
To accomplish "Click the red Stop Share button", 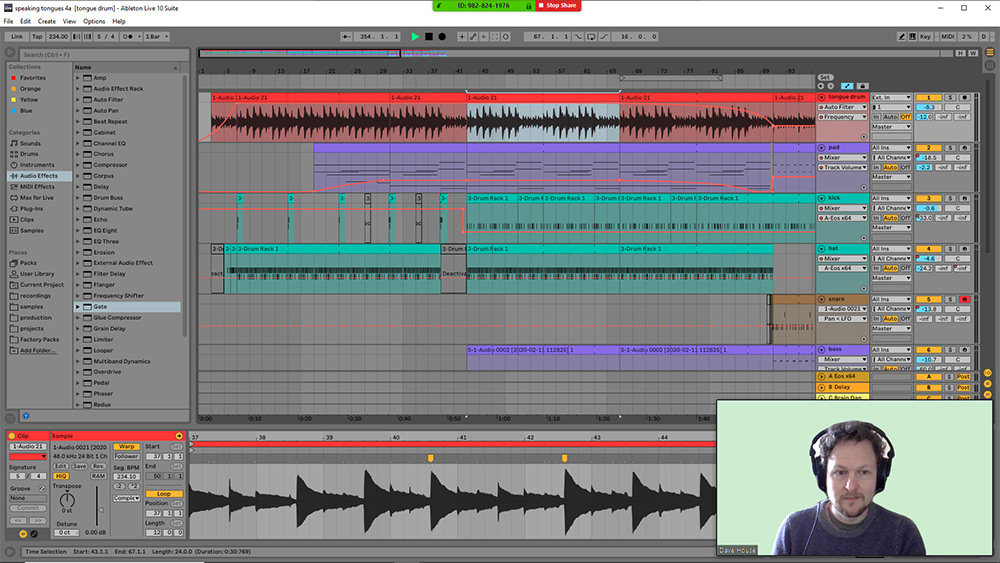I will click(557, 5).
